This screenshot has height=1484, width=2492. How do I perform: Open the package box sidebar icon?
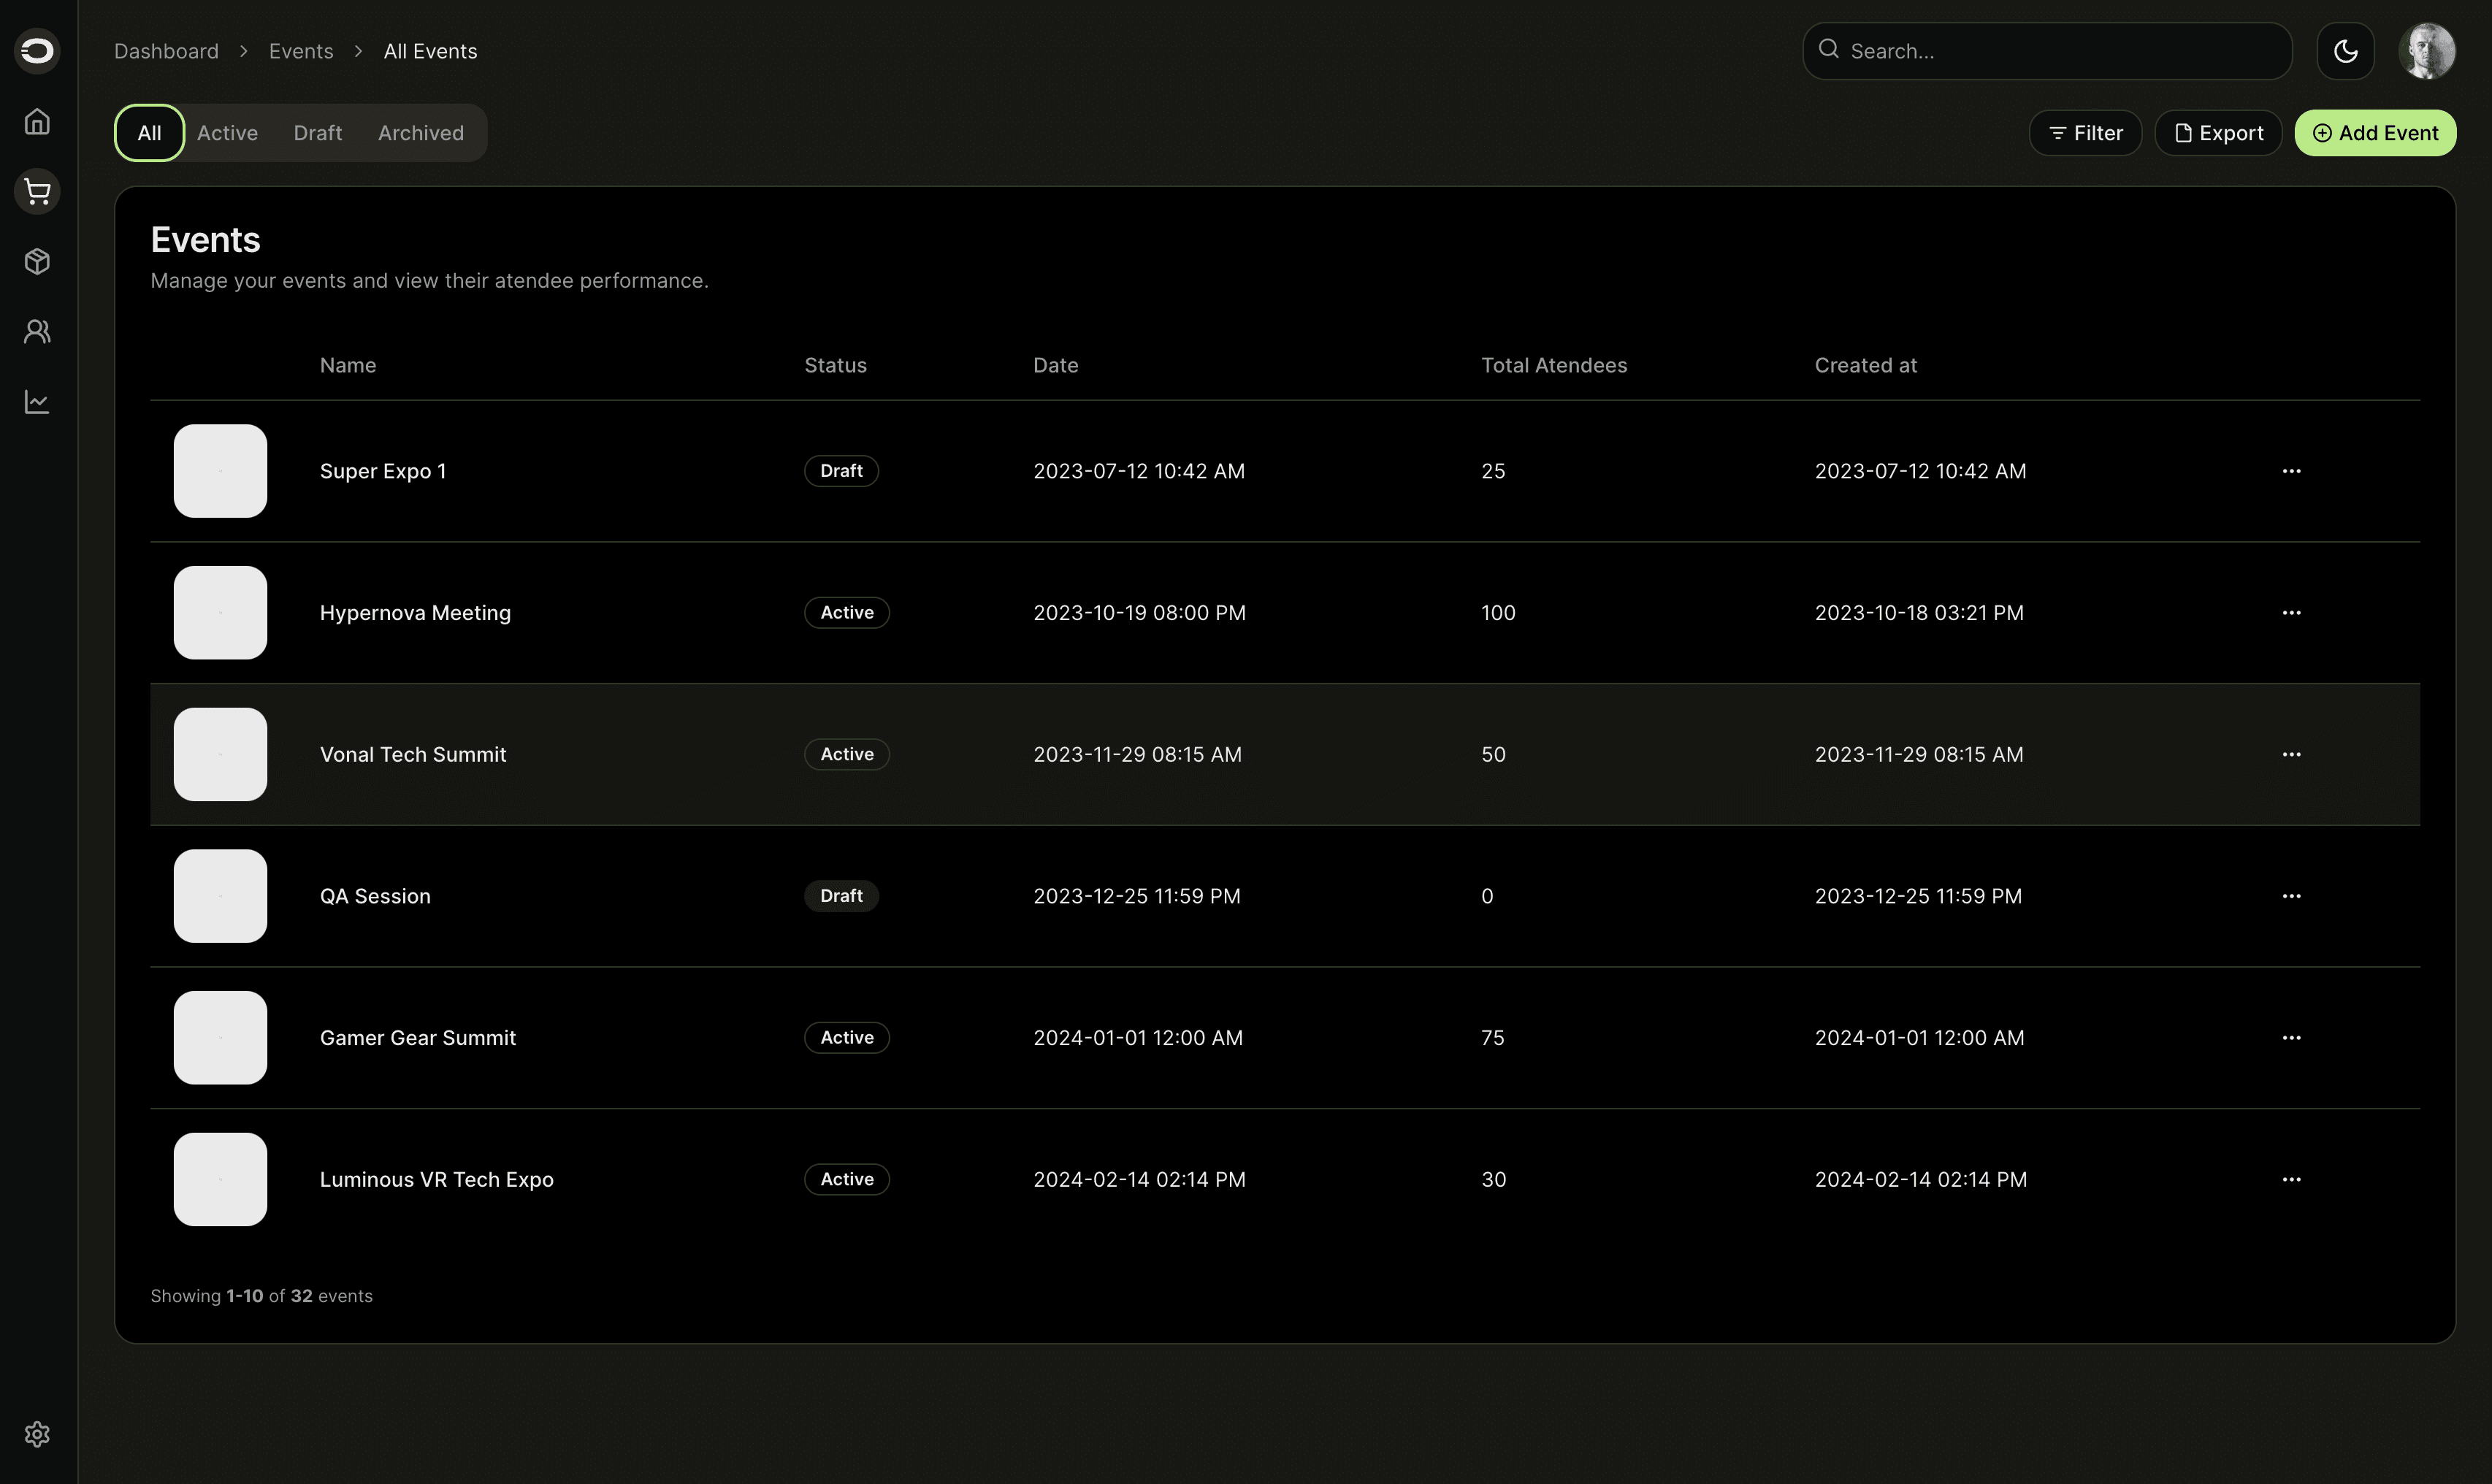point(37,262)
